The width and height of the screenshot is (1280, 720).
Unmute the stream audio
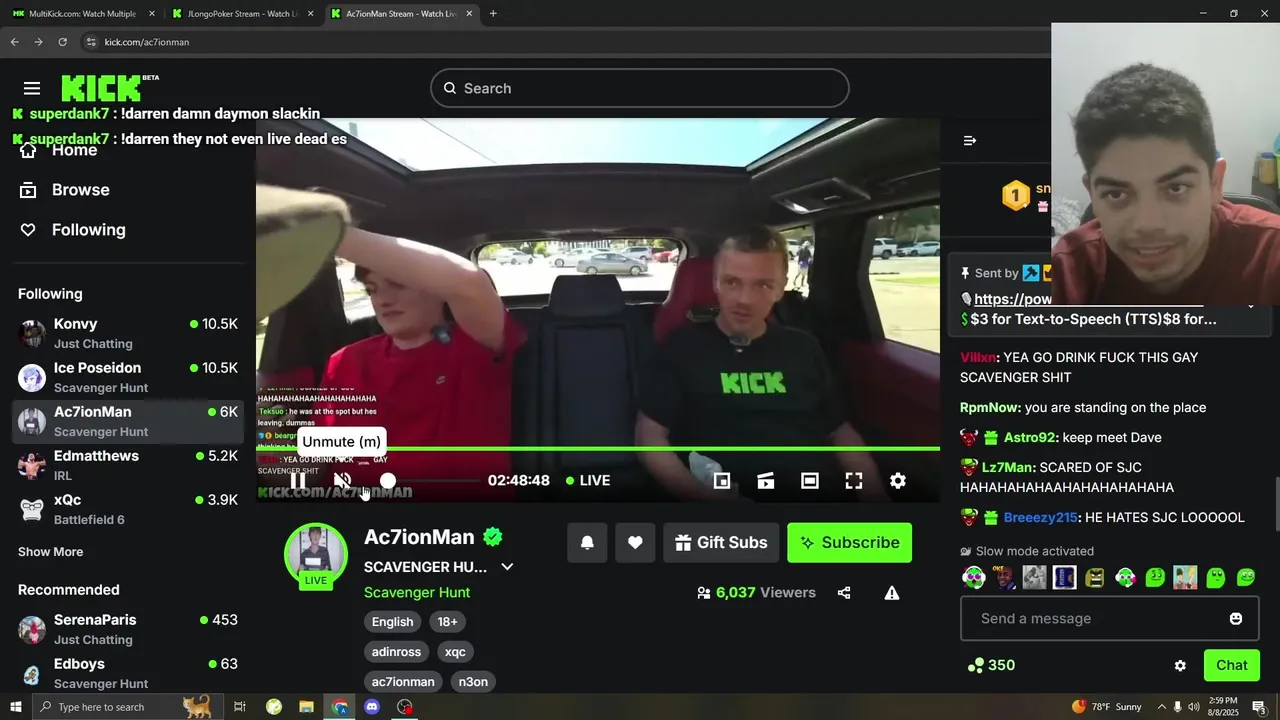point(342,481)
